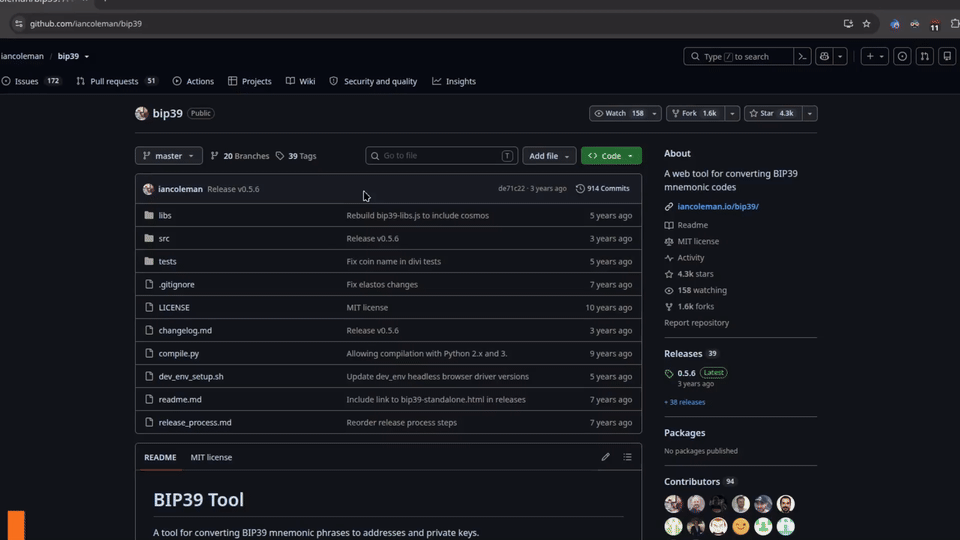Click the first contributor avatar
The height and width of the screenshot is (540, 960).
click(673, 504)
